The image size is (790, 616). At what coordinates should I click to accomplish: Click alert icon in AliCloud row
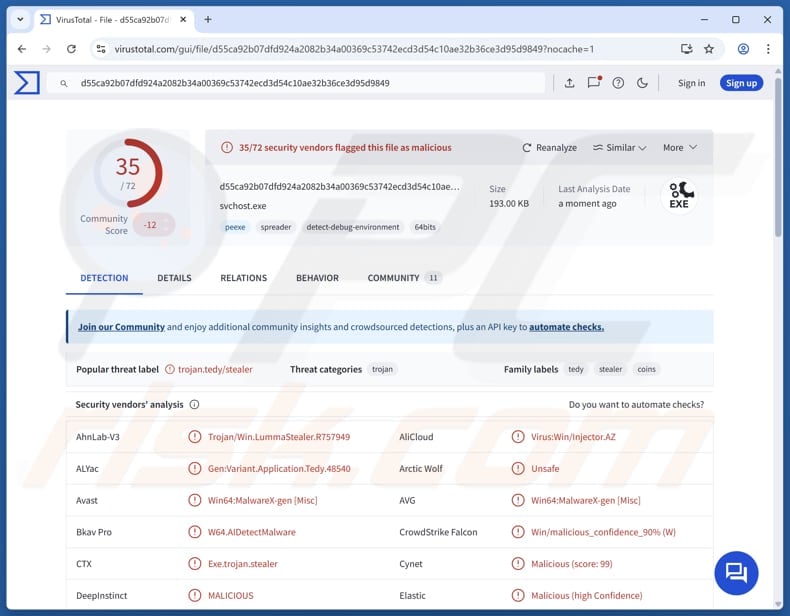[x=518, y=437]
